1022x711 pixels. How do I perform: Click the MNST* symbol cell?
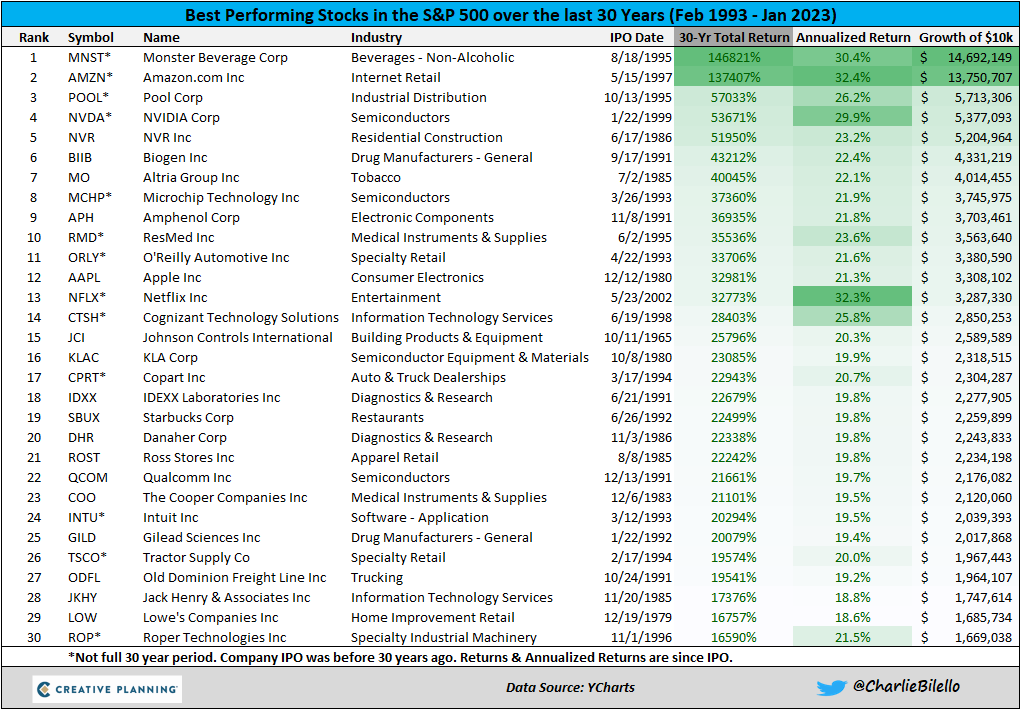[x=90, y=57]
